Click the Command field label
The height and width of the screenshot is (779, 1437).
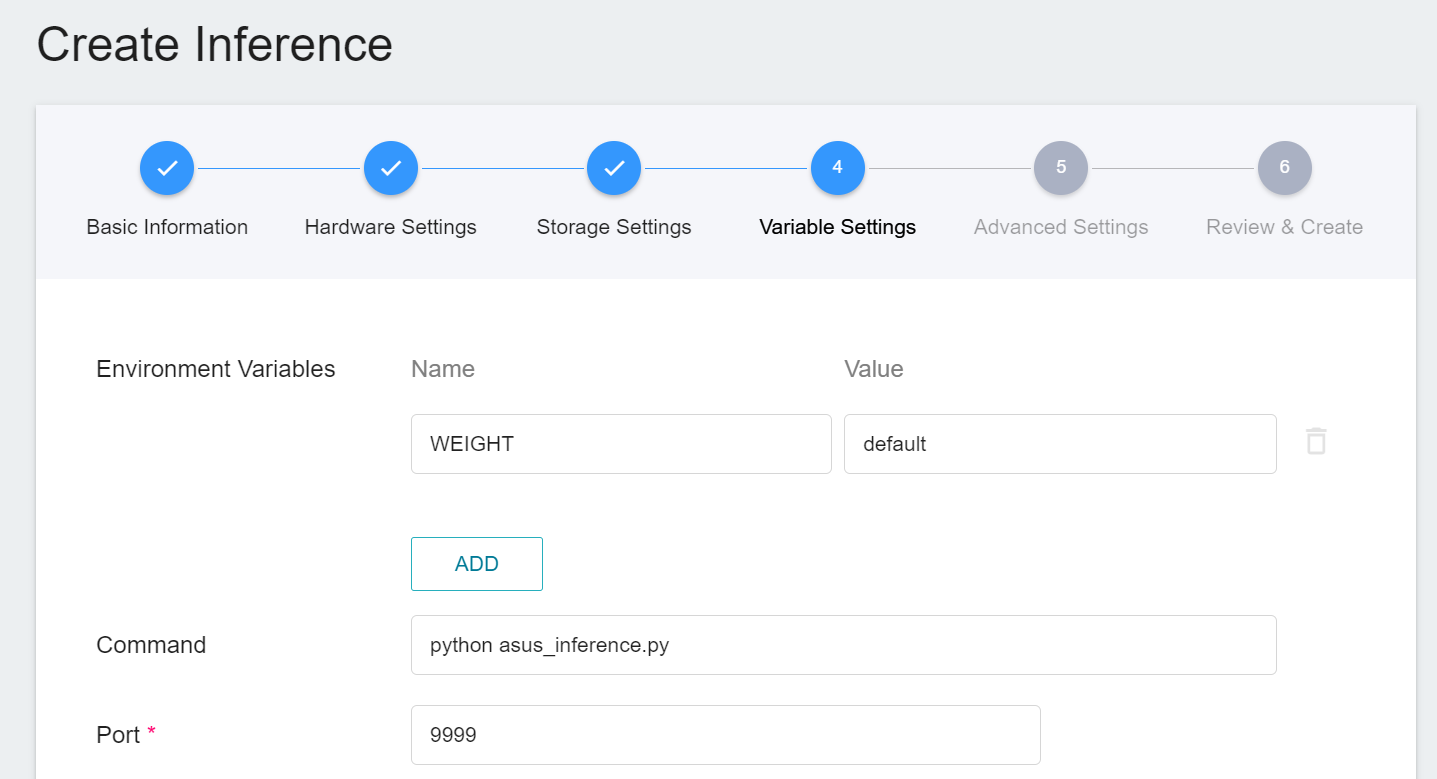pos(151,645)
